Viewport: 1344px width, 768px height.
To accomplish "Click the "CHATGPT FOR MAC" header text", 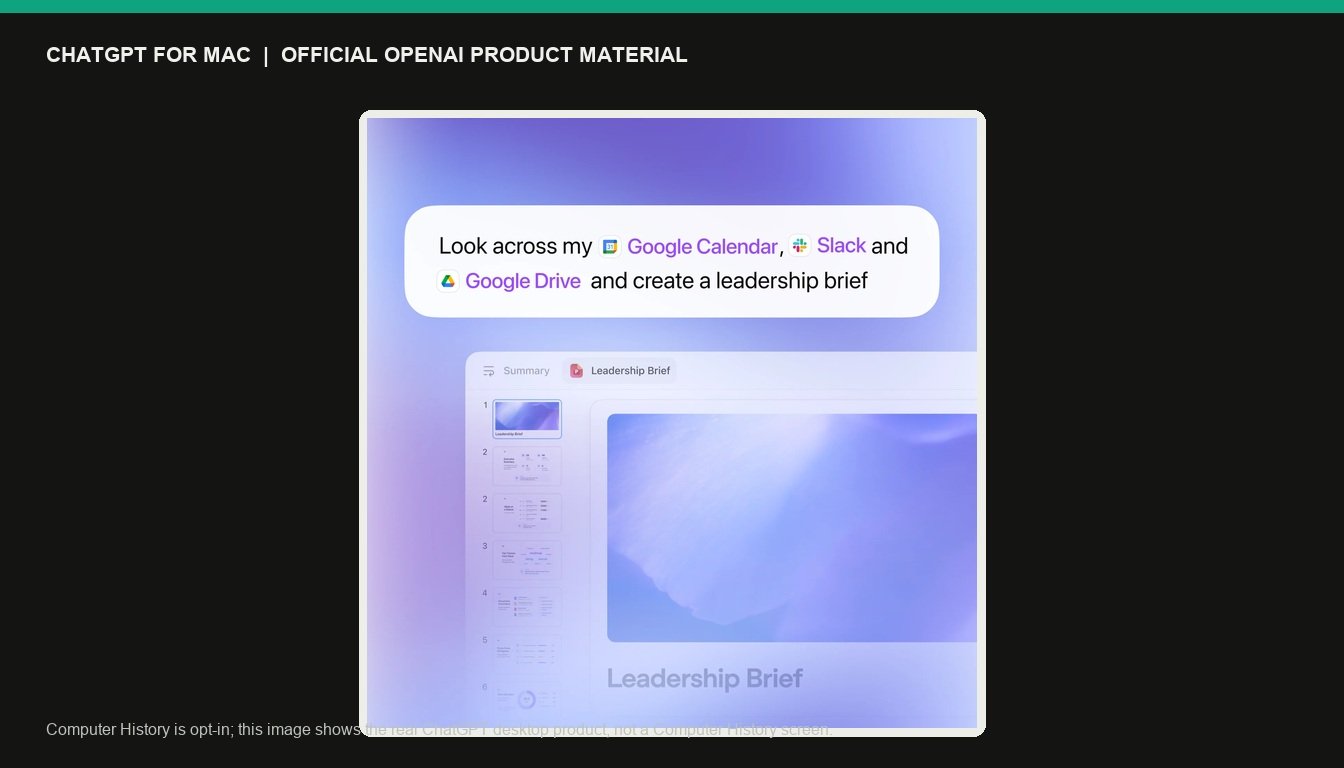I will pos(148,55).
